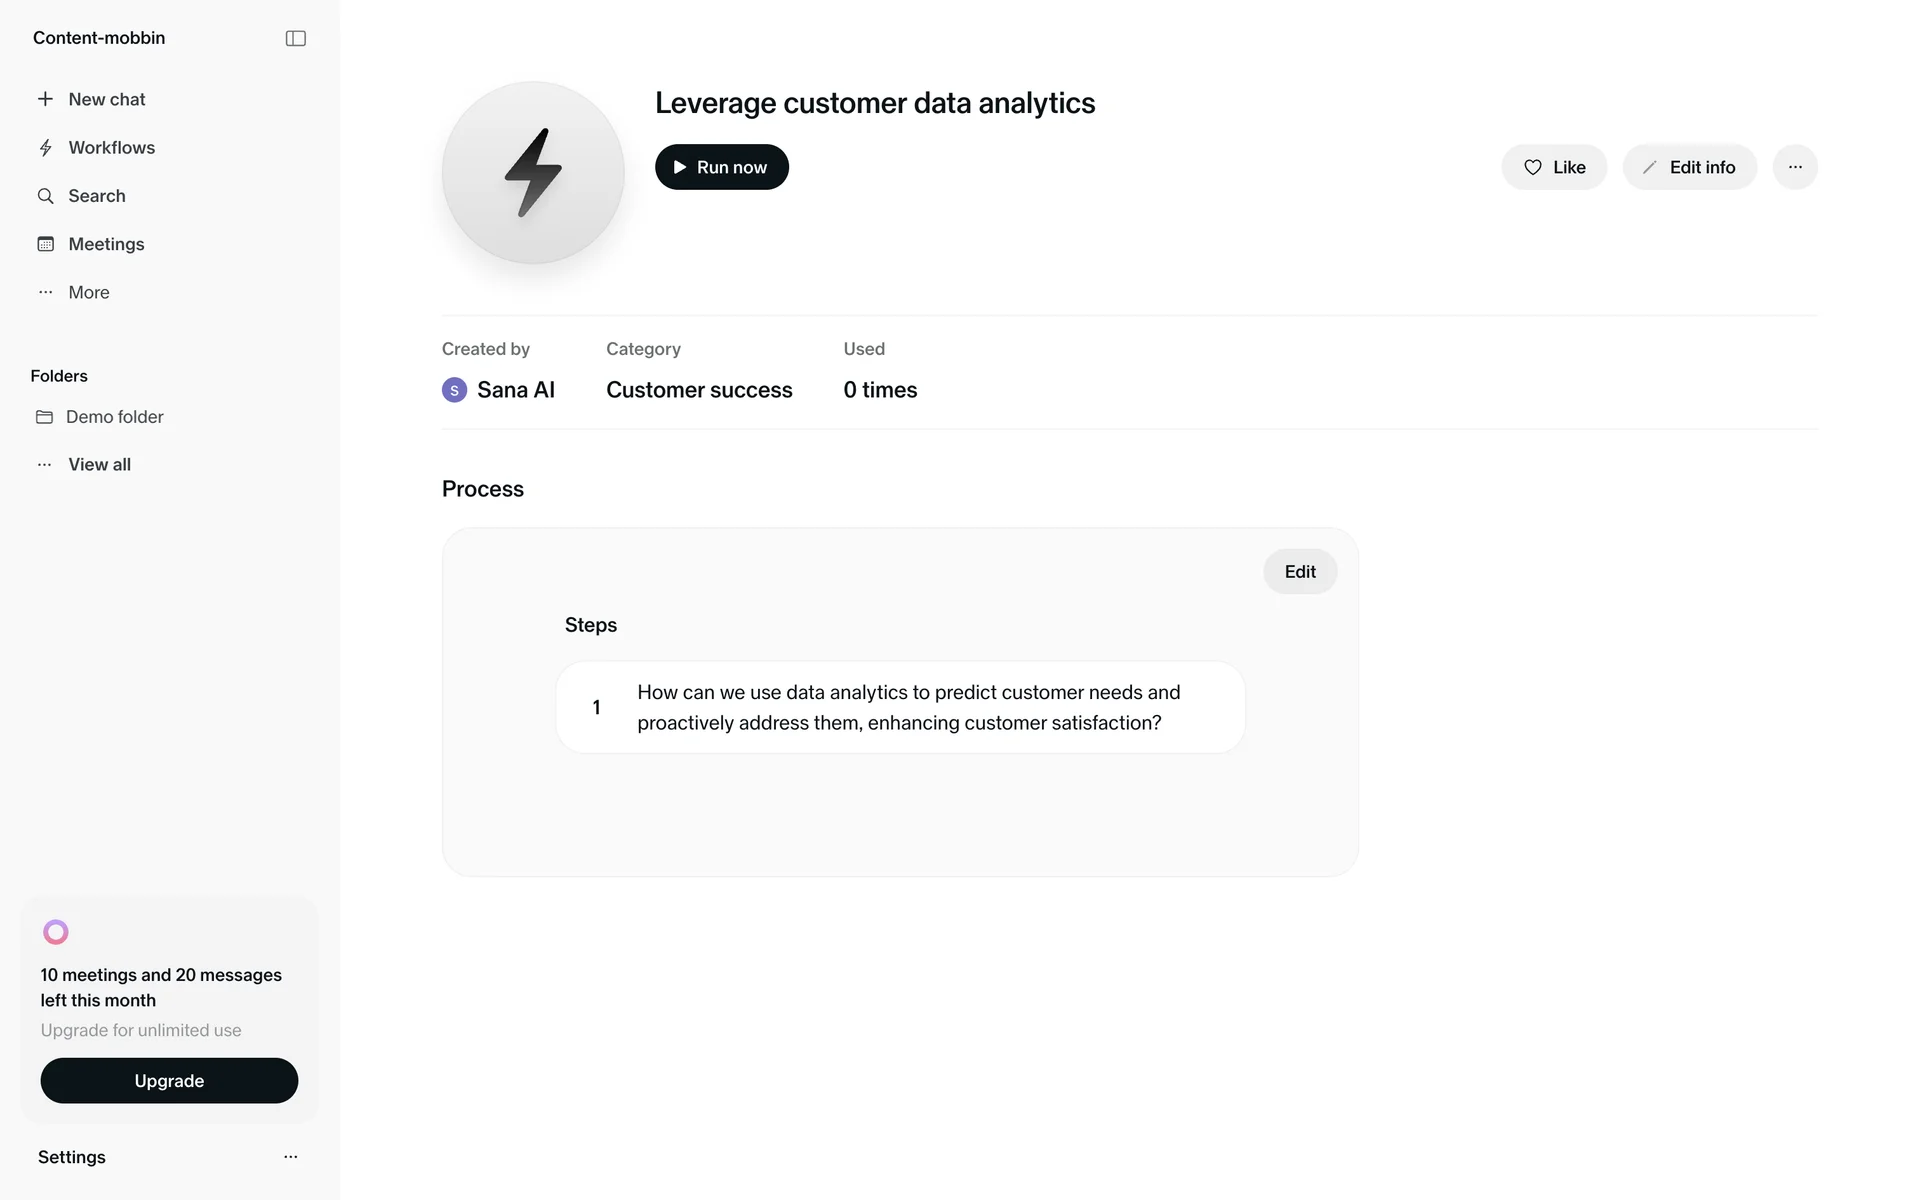The width and height of the screenshot is (1920, 1200).
Task: Open the workflow options ellipsis menu
Action: click(x=1795, y=167)
